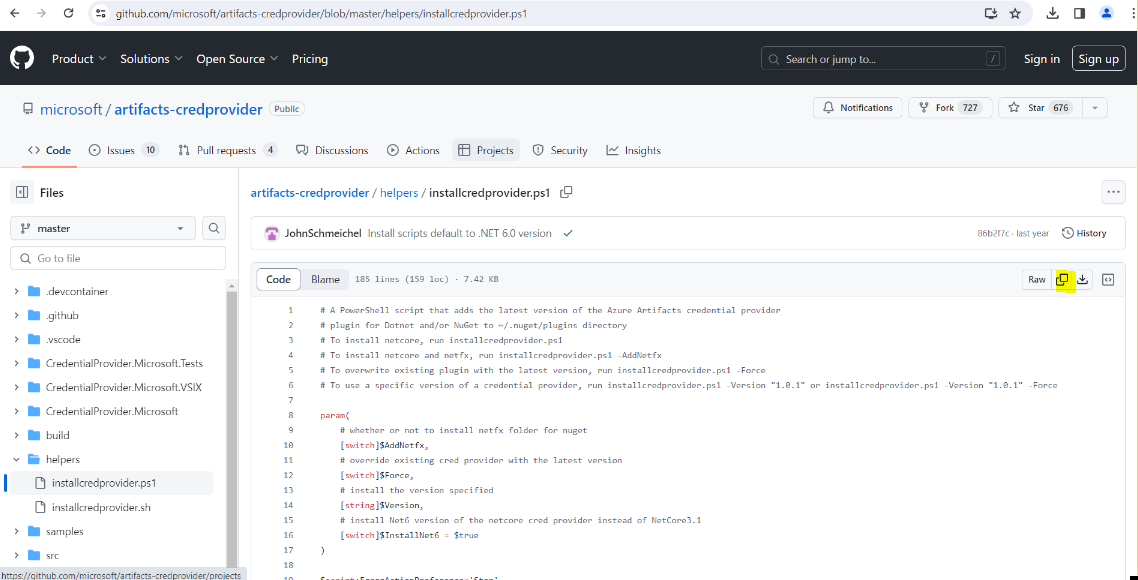Toggle browser side panel icon

[x=1079, y=13]
